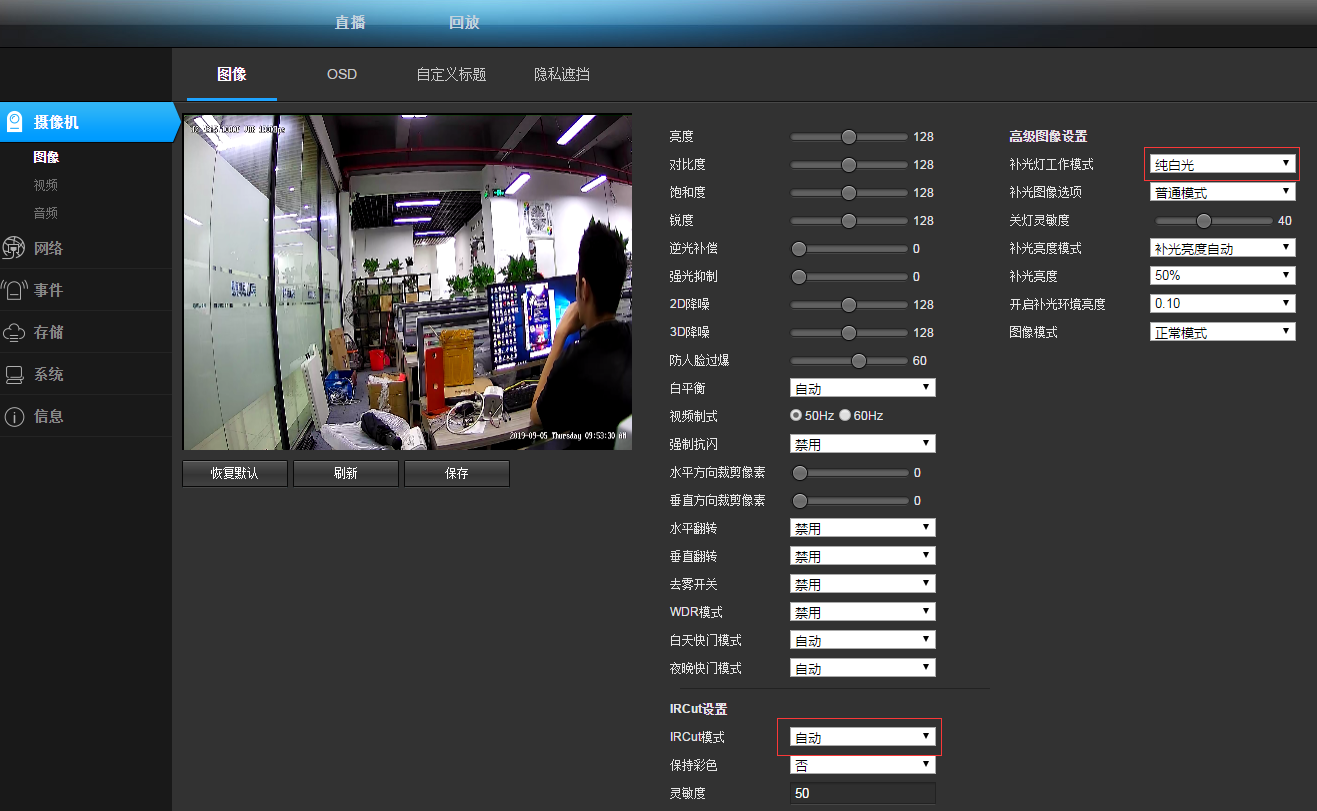Click the storage cloud icon

(x=14, y=332)
